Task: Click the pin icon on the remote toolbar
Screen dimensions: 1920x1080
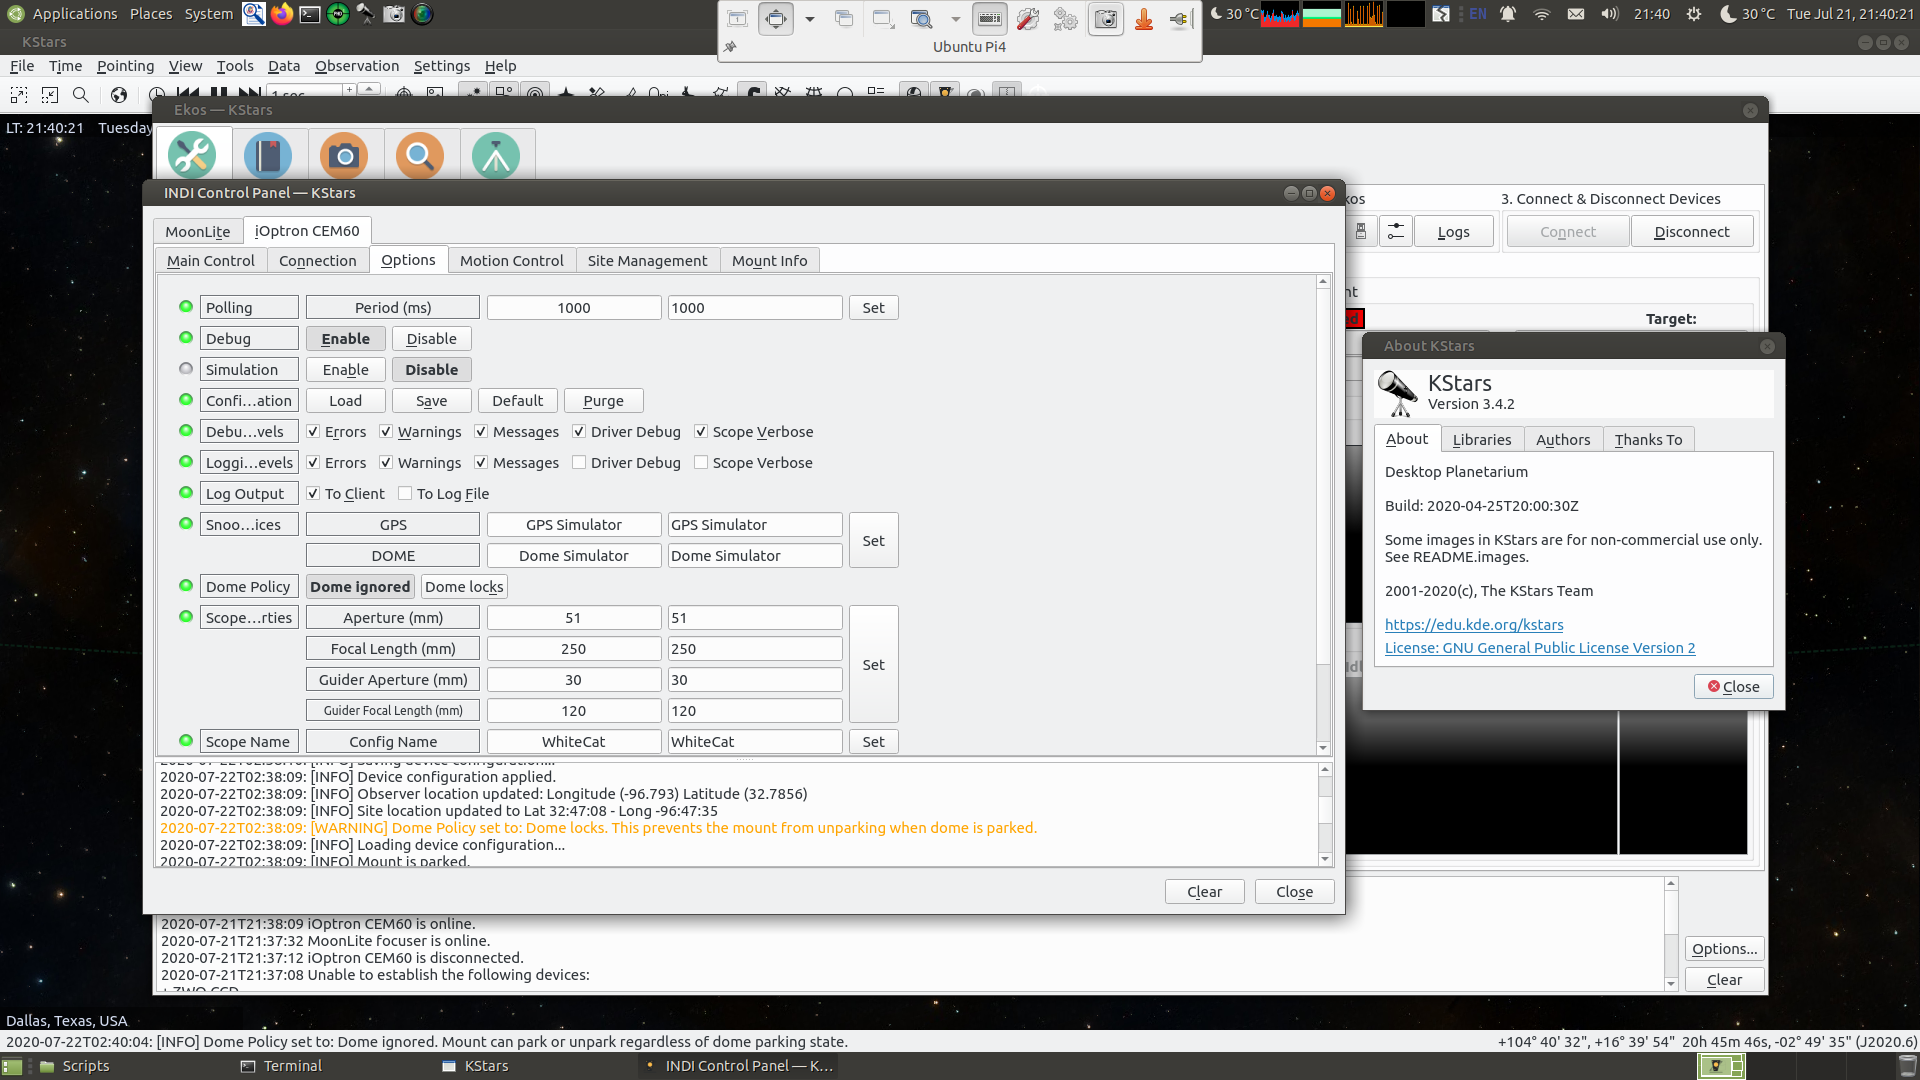Action: [730, 47]
